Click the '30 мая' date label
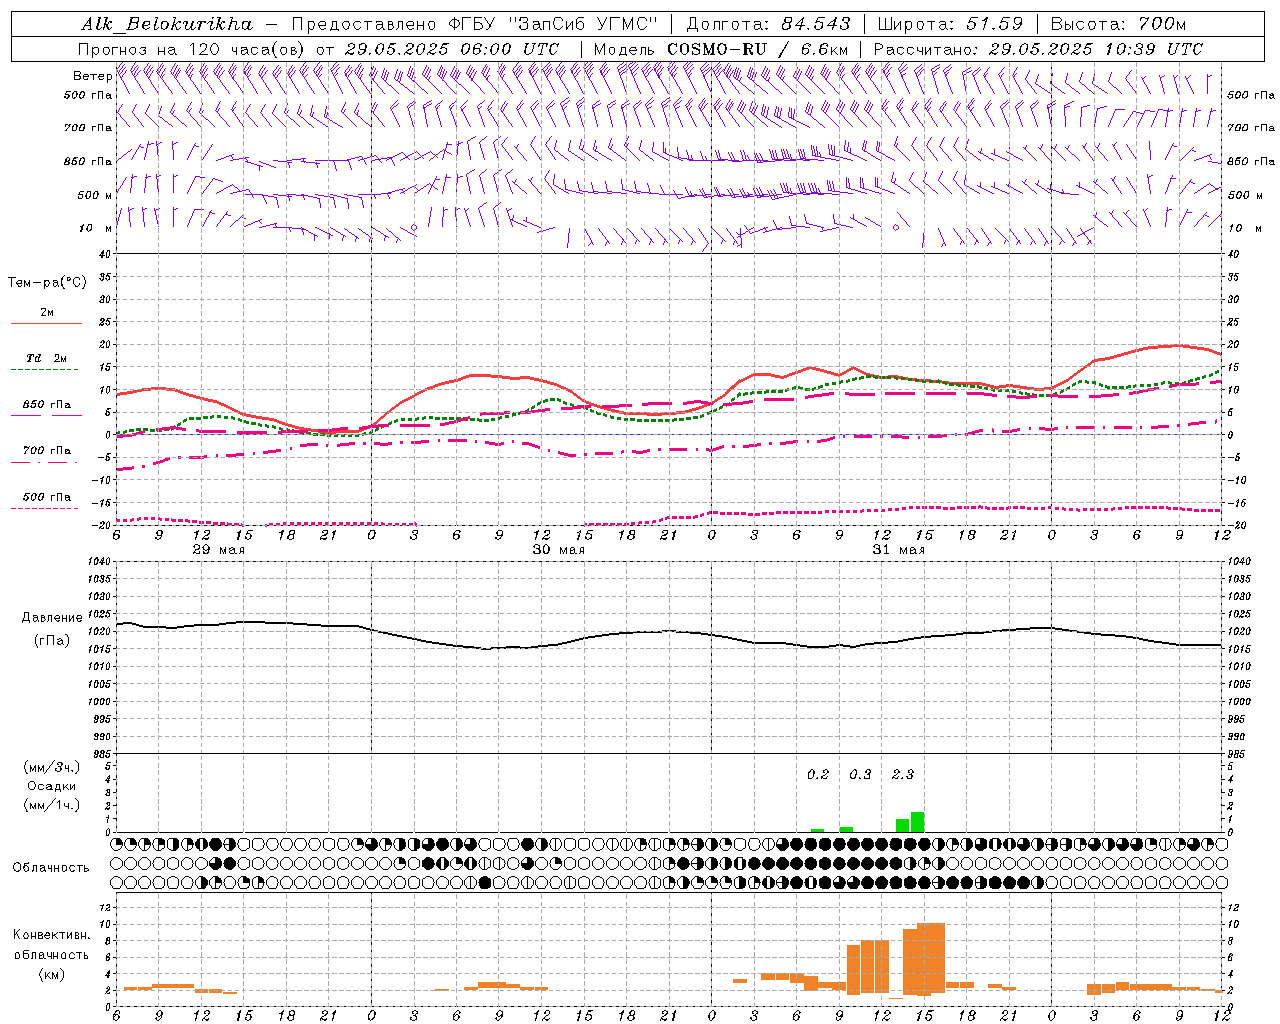 tap(559, 550)
